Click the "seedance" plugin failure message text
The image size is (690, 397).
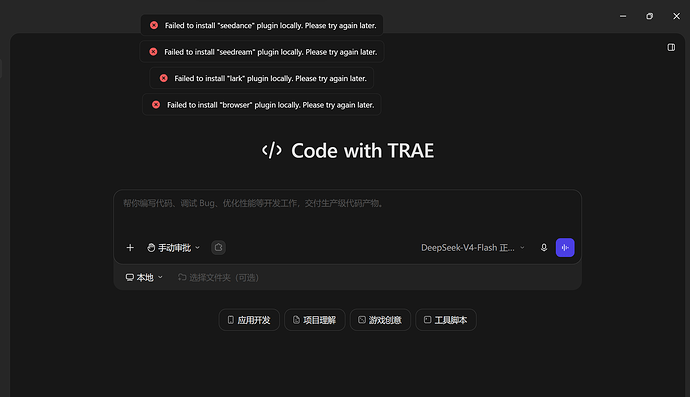pos(271,26)
